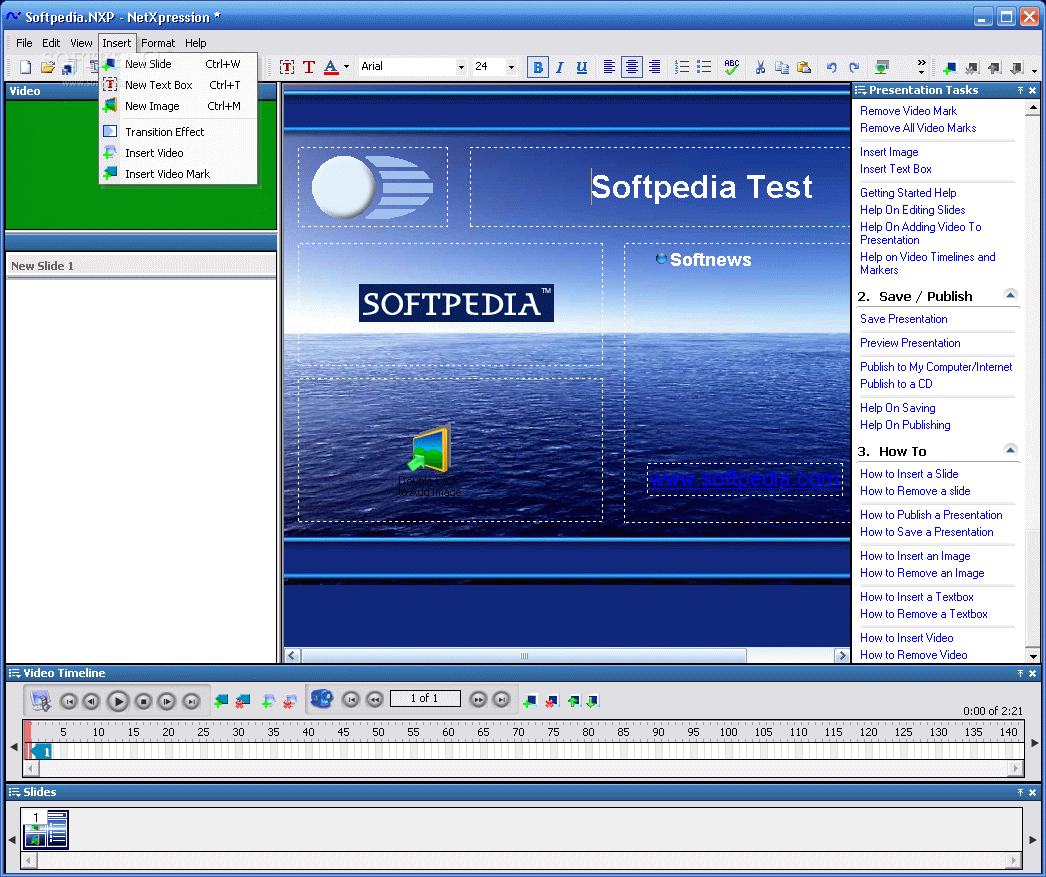Select slide 1 thumbnail in Slides panel
1046x877 pixels.
pyautogui.click(x=46, y=829)
